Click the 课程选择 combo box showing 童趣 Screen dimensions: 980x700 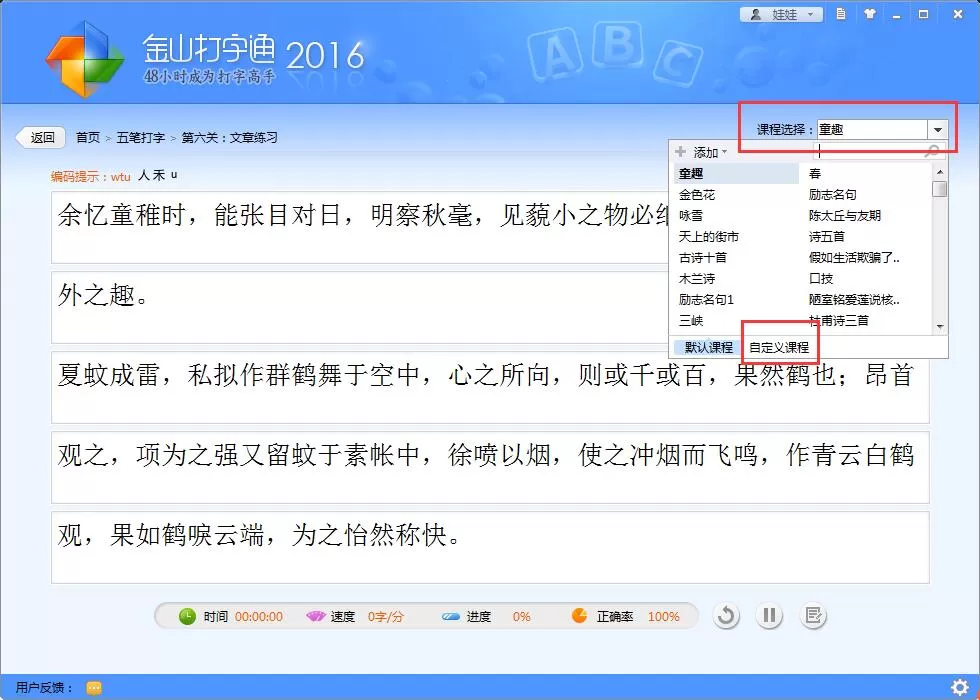tap(882, 130)
